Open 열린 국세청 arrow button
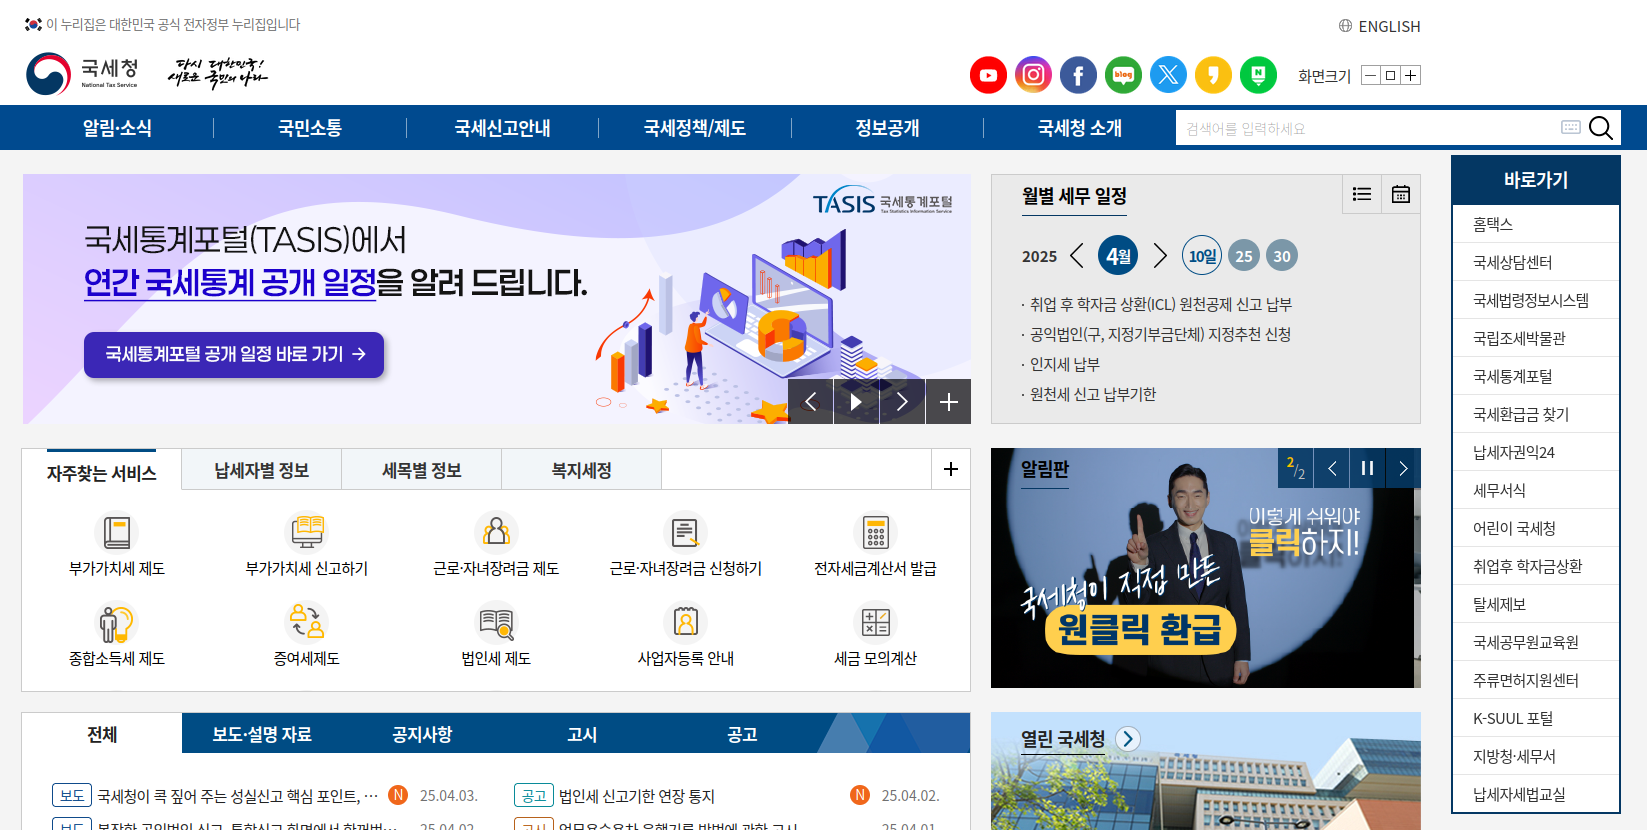This screenshot has width=1647, height=830. pos(1128,739)
